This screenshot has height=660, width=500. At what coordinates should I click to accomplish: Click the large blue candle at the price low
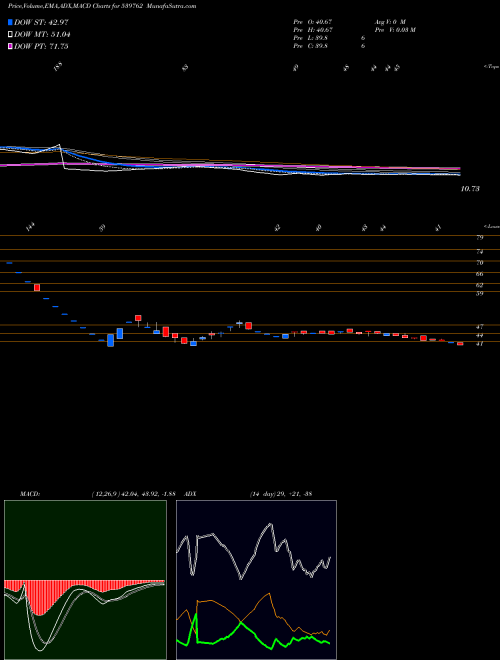pos(111,341)
